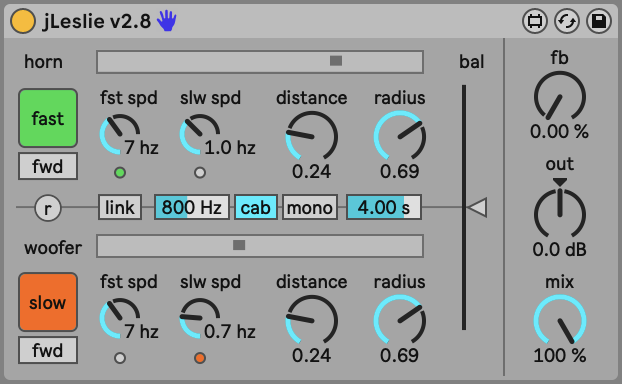Screen dimensions: 622x384
Task: Click the out gain knob
Action: pyautogui.click(x=560, y=214)
